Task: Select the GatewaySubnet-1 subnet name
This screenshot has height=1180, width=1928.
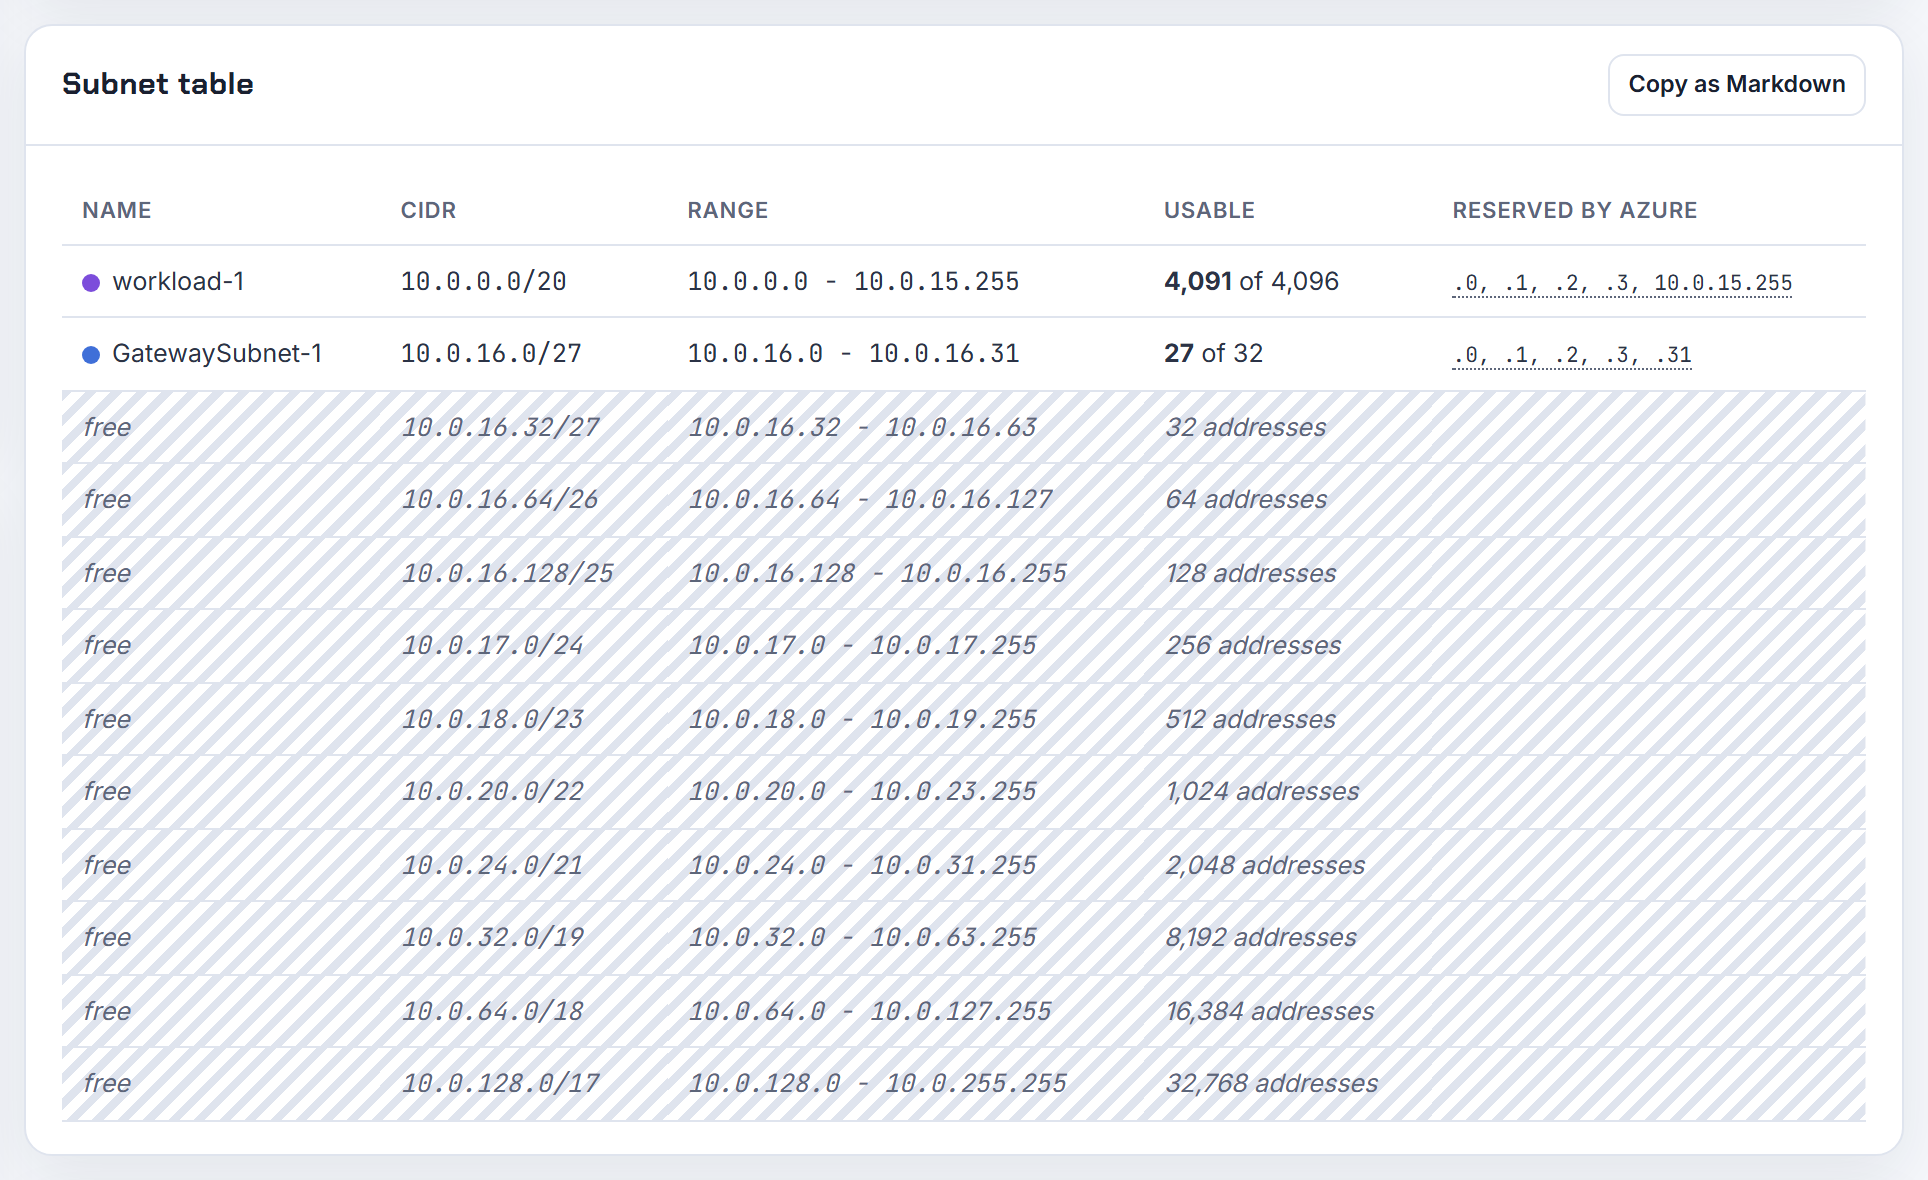Action: (x=217, y=354)
